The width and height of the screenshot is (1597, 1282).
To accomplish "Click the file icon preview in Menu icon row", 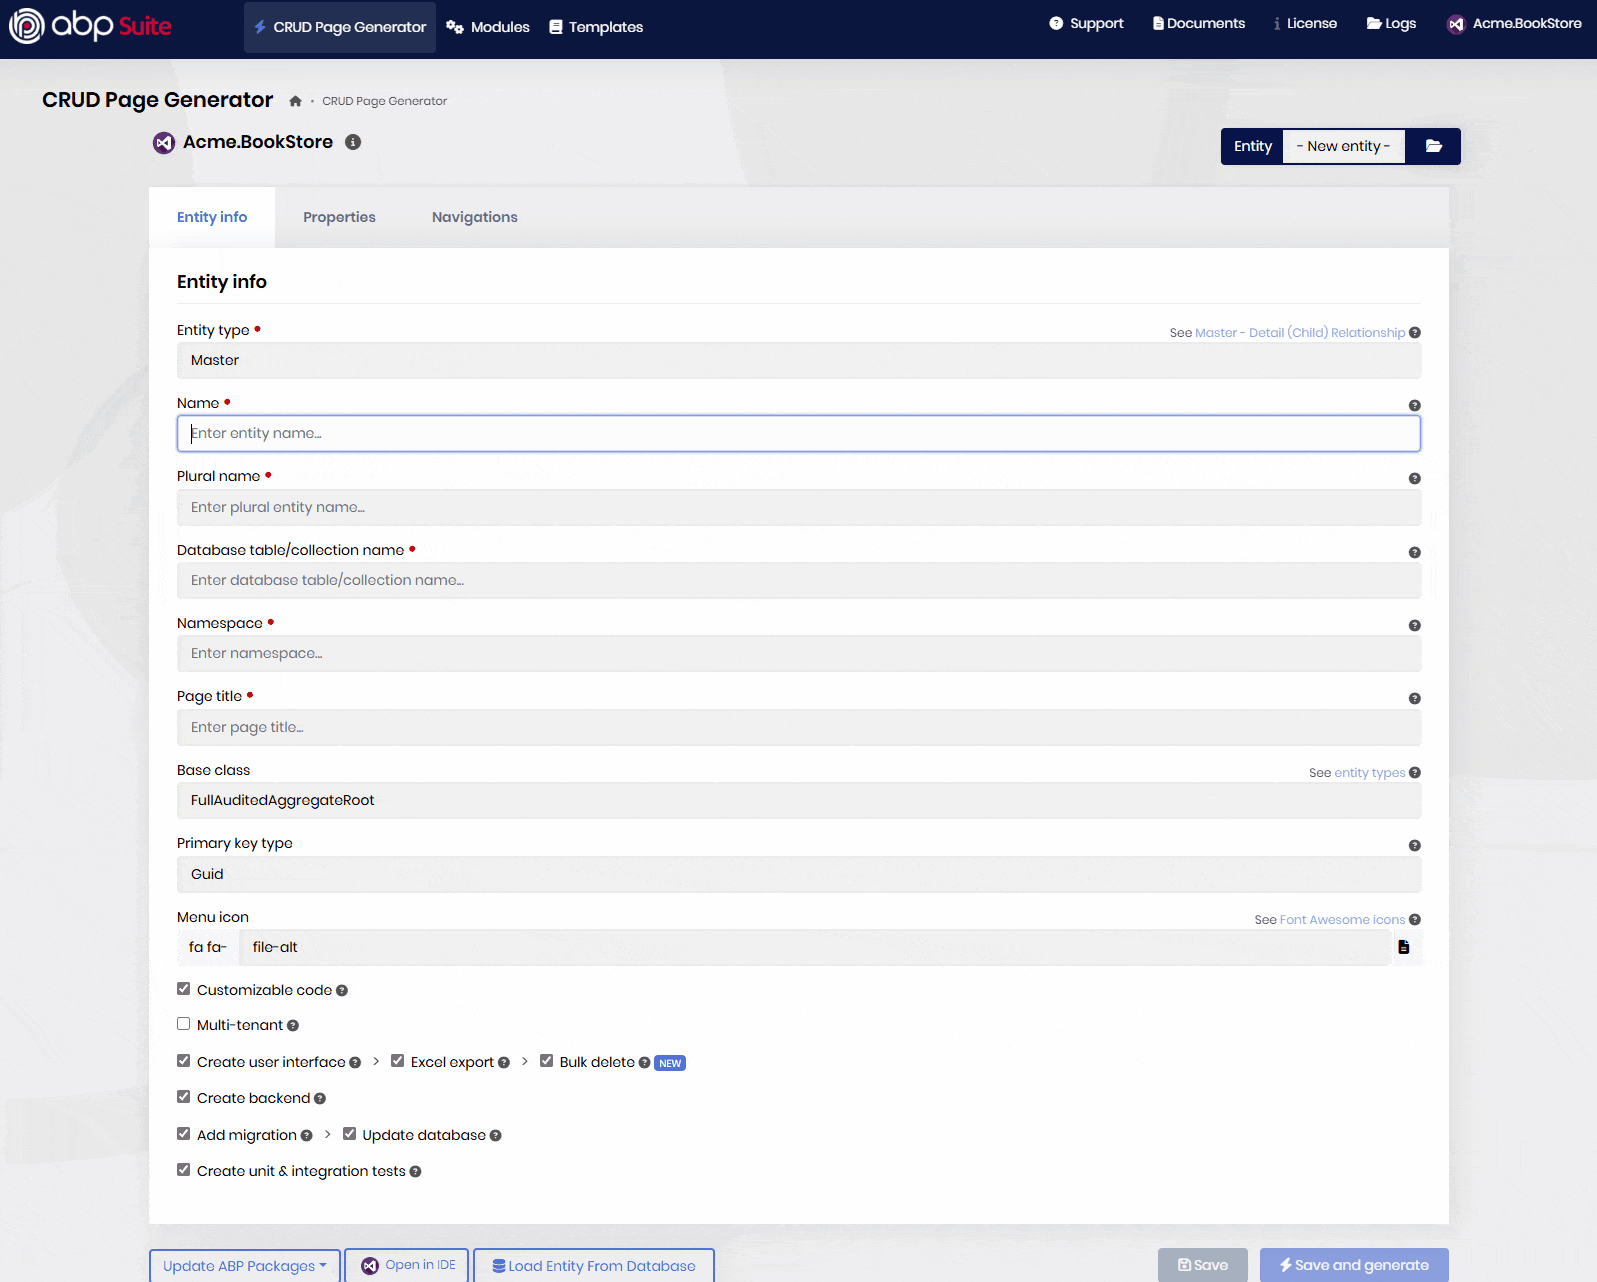I will pos(1404,947).
